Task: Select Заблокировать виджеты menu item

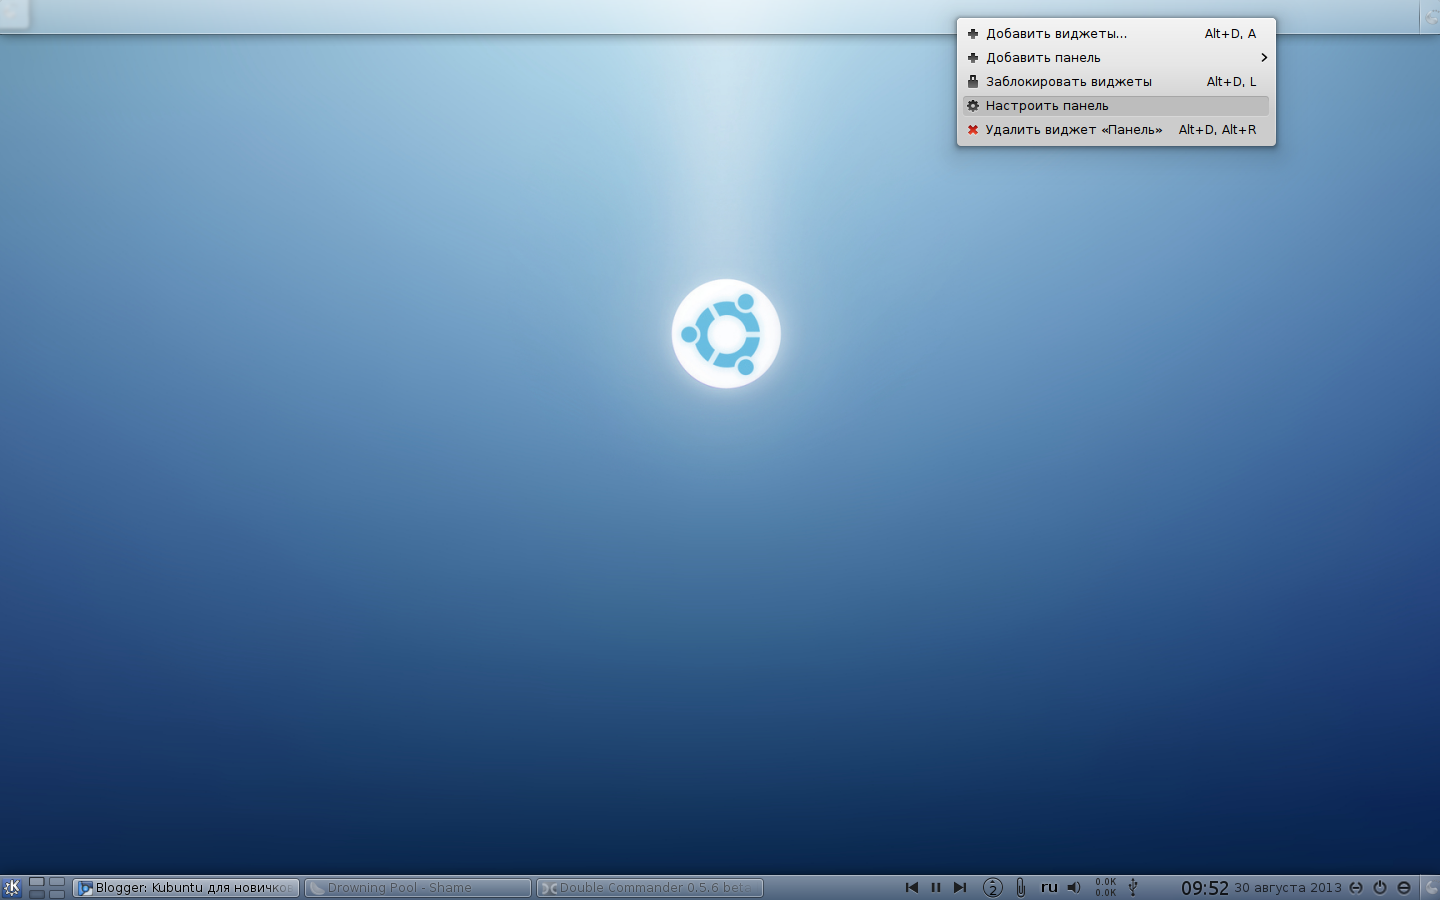Action: pyautogui.click(x=1116, y=81)
